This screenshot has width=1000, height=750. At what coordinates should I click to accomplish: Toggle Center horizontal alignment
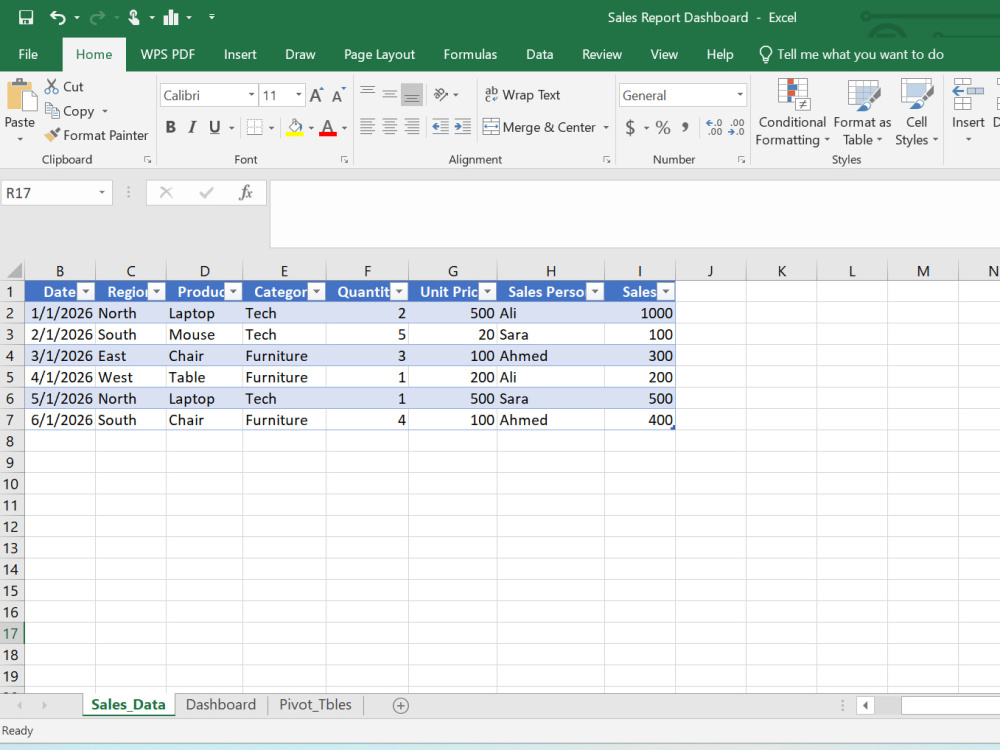[x=390, y=126]
